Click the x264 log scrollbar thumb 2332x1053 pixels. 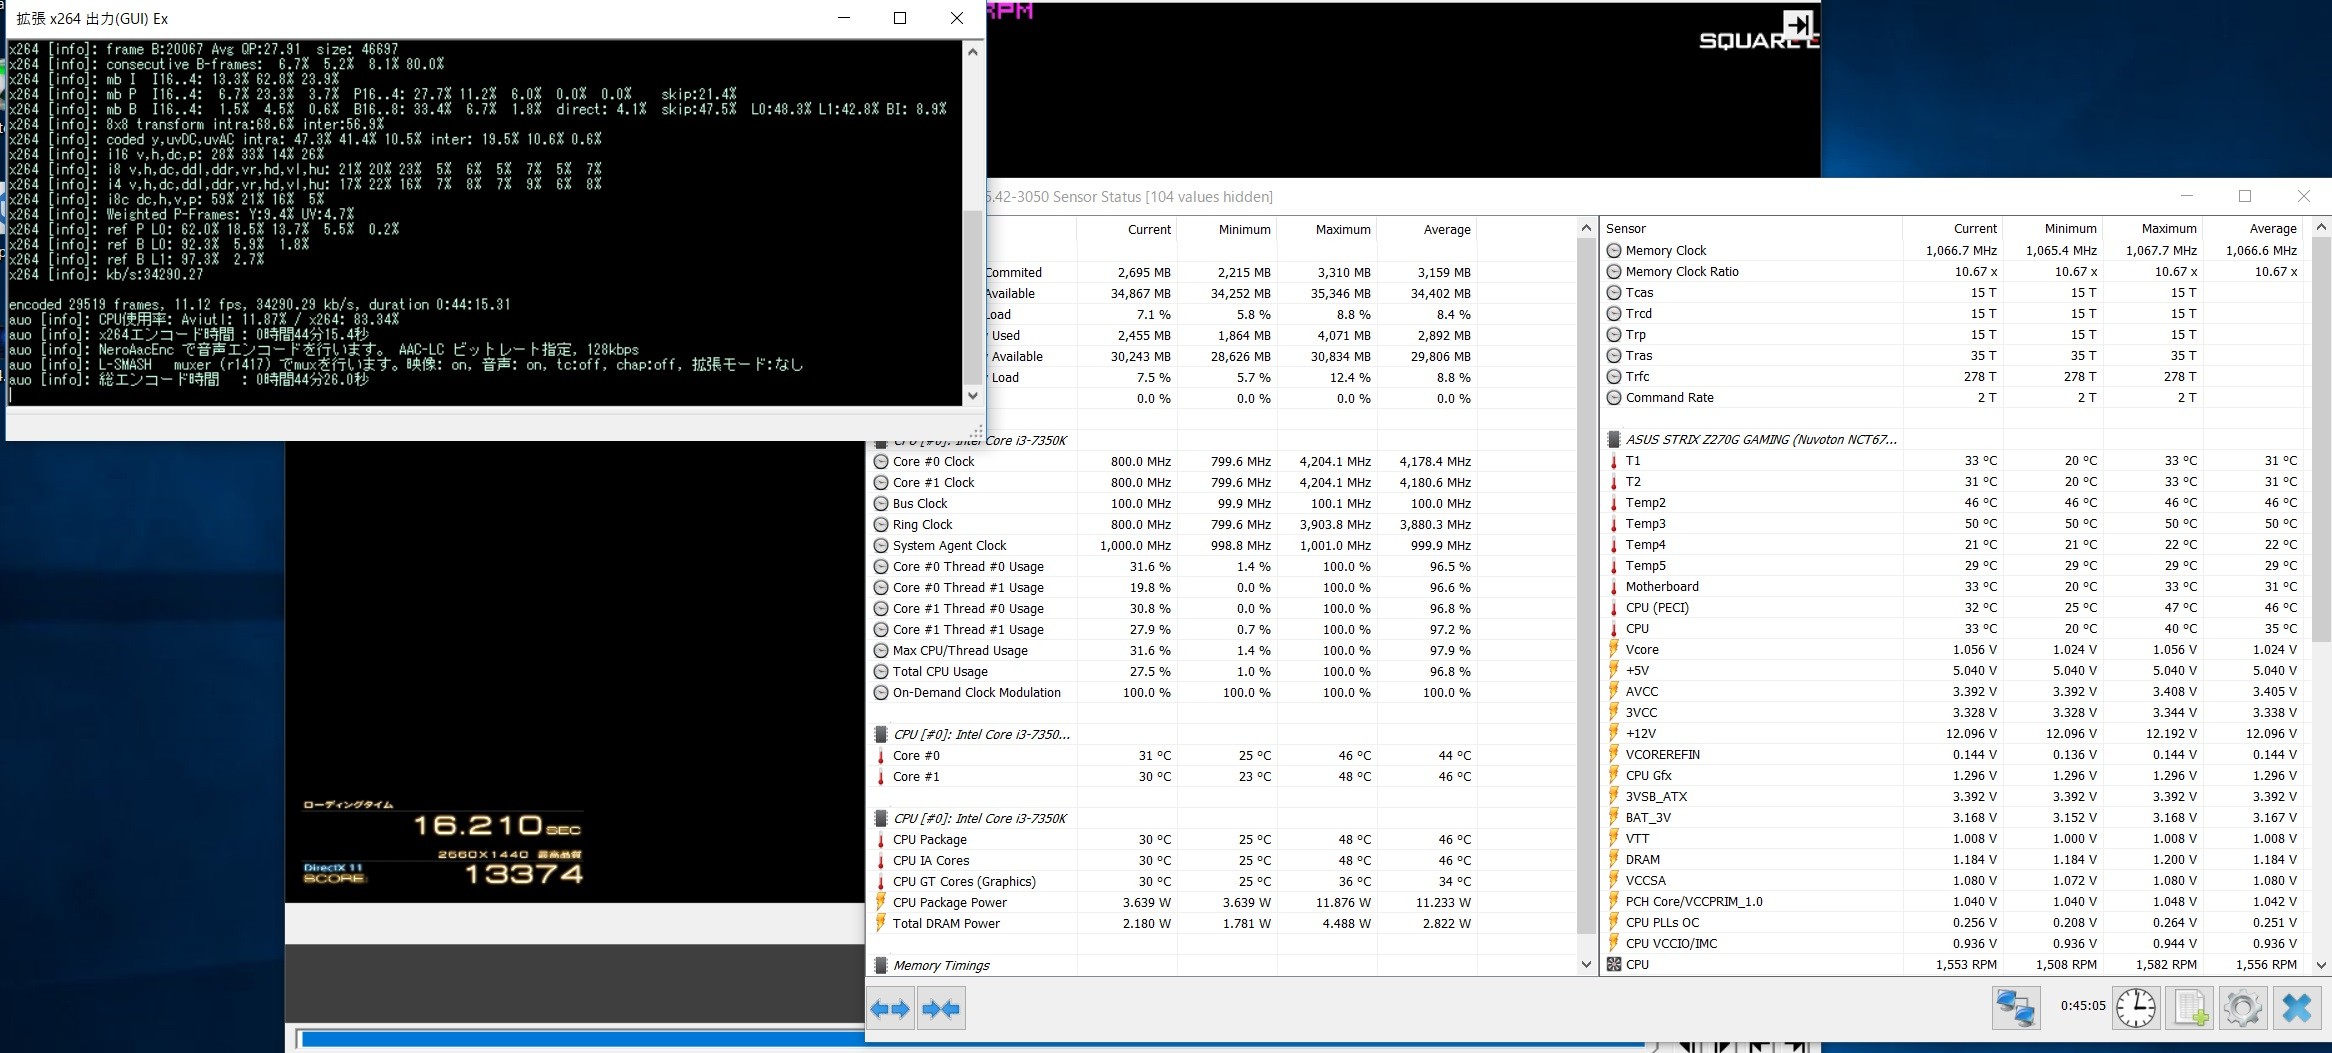click(x=973, y=296)
